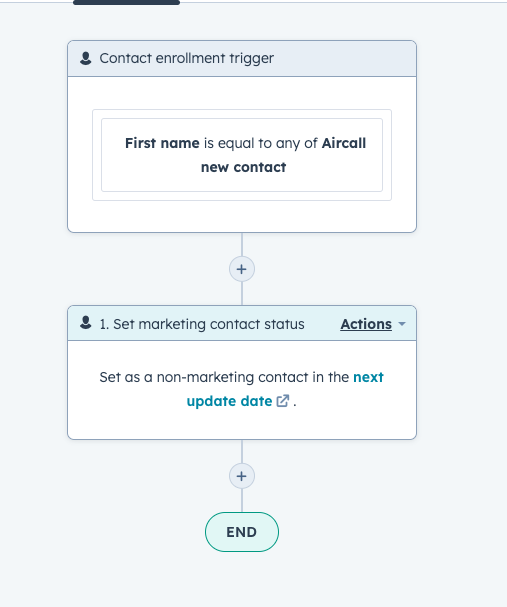Select the END node of the workflow
Viewport: 507px width, 607px height.
[x=242, y=532]
